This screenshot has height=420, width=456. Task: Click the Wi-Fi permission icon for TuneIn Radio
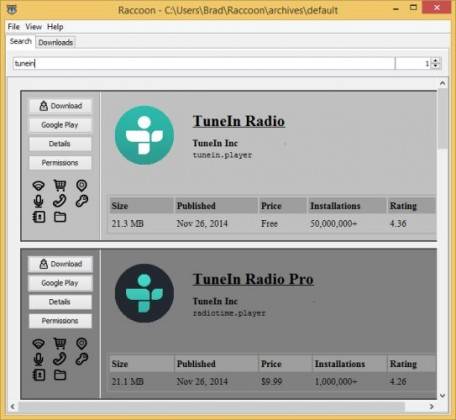(38, 185)
